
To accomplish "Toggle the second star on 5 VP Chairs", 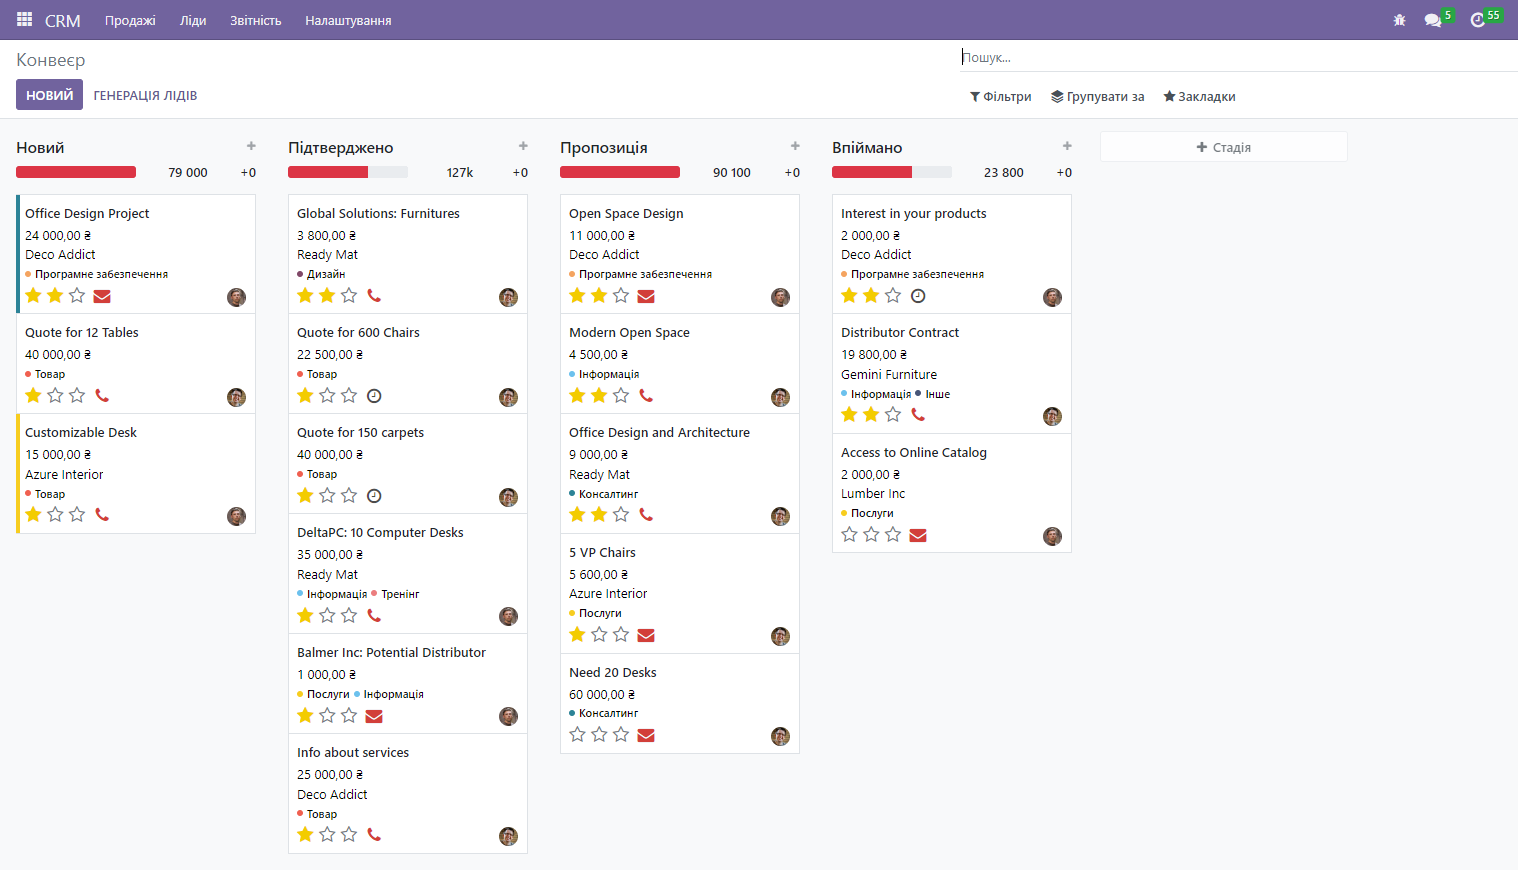I will (x=599, y=634).
